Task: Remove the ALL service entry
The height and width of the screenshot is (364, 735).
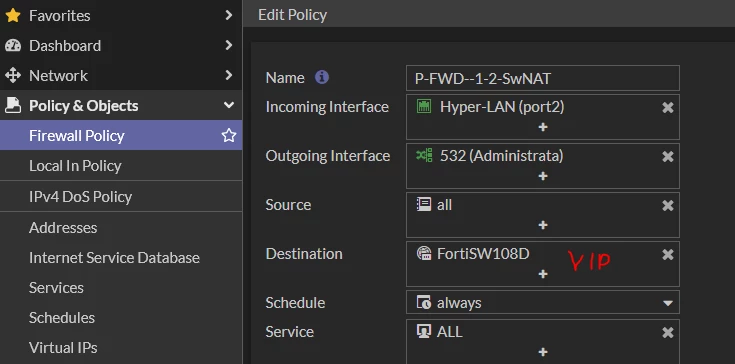Action: point(668,333)
